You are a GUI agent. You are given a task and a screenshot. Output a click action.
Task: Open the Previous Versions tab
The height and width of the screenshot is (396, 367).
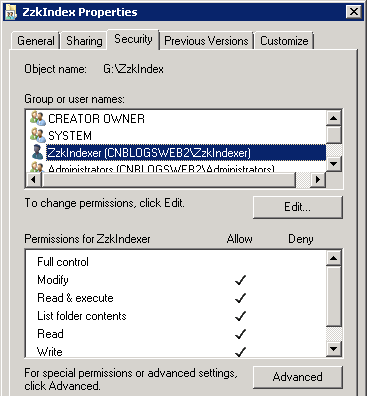(206, 41)
